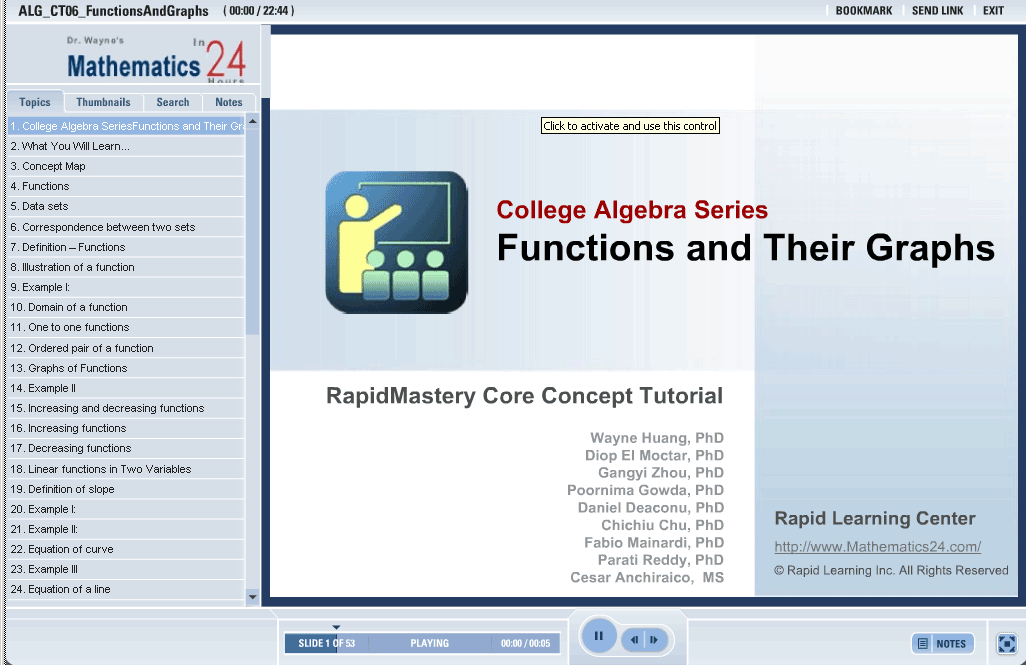Open the Search tab
This screenshot has height=665, width=1026.
pos(172,102)
